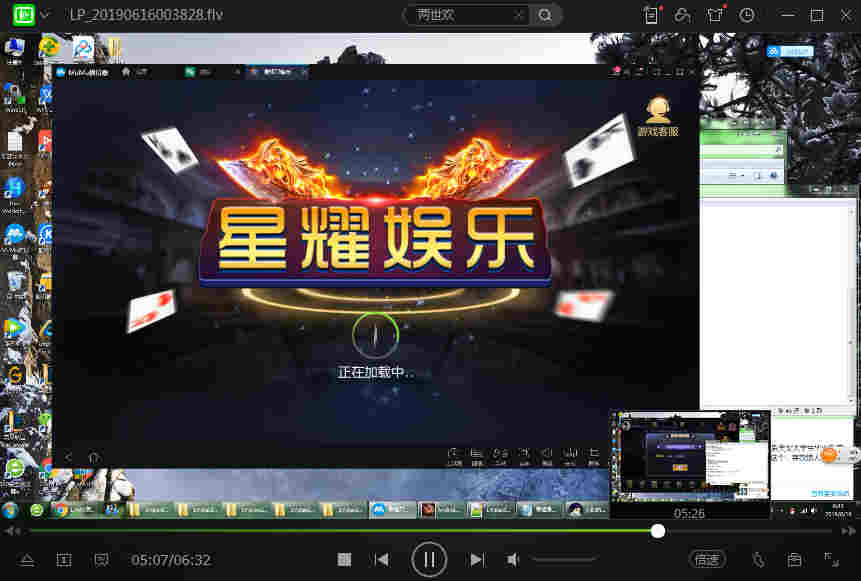This screenshot has width=861, height=581.
Task: Toggle the bullet comment icon
Action: click(x=101, y=560)
